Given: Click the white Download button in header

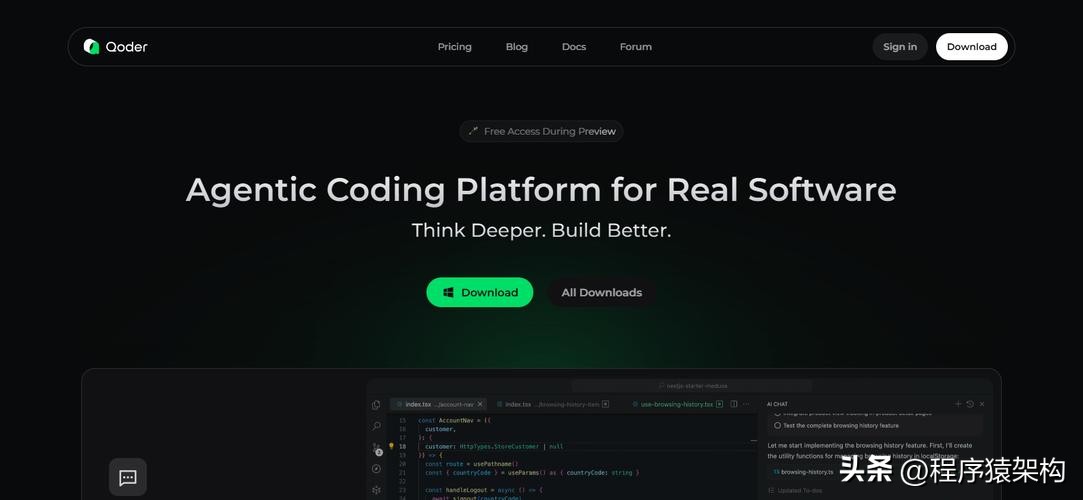Looking at the screenshot, I should click(971, 47).
